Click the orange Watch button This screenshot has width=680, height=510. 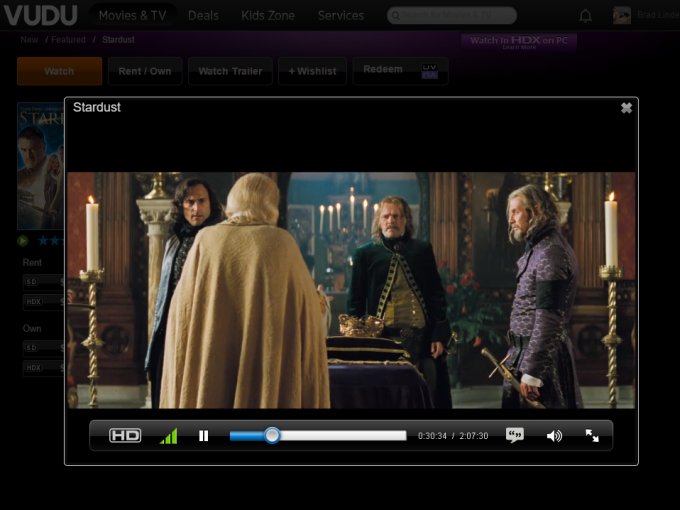(59, 71)
